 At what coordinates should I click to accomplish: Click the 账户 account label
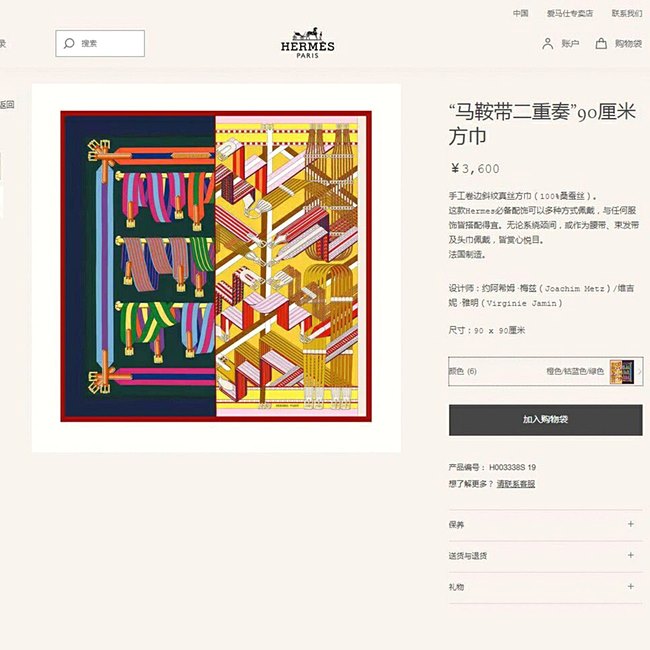570,44
